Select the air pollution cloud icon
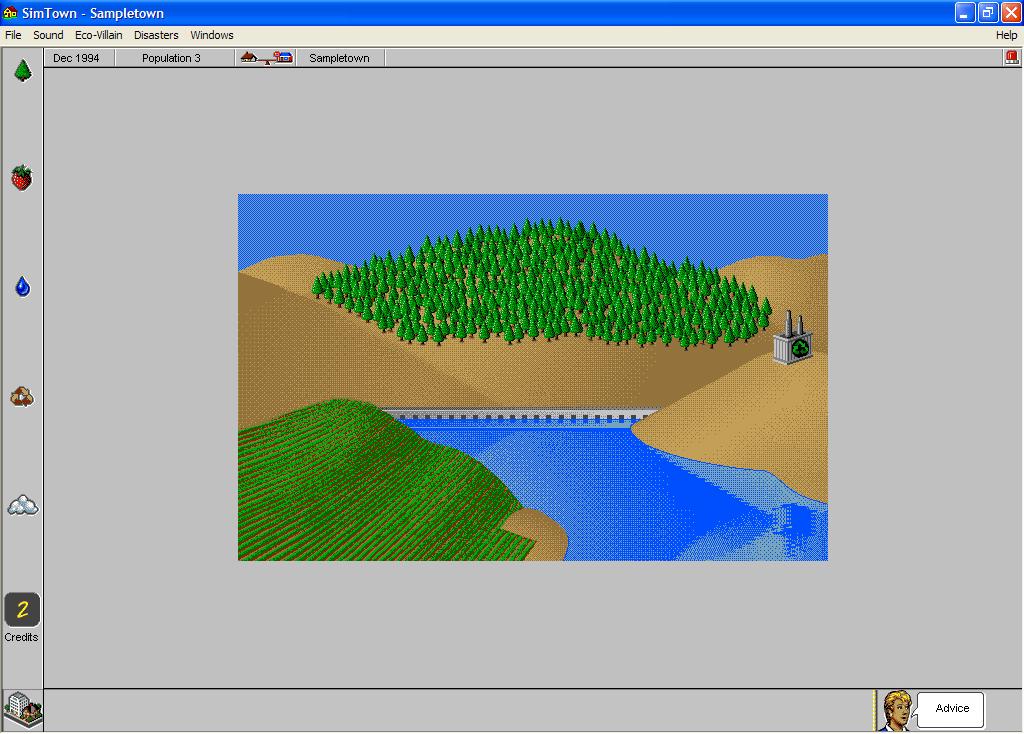 pyautogui.click(x=23, y=505)
